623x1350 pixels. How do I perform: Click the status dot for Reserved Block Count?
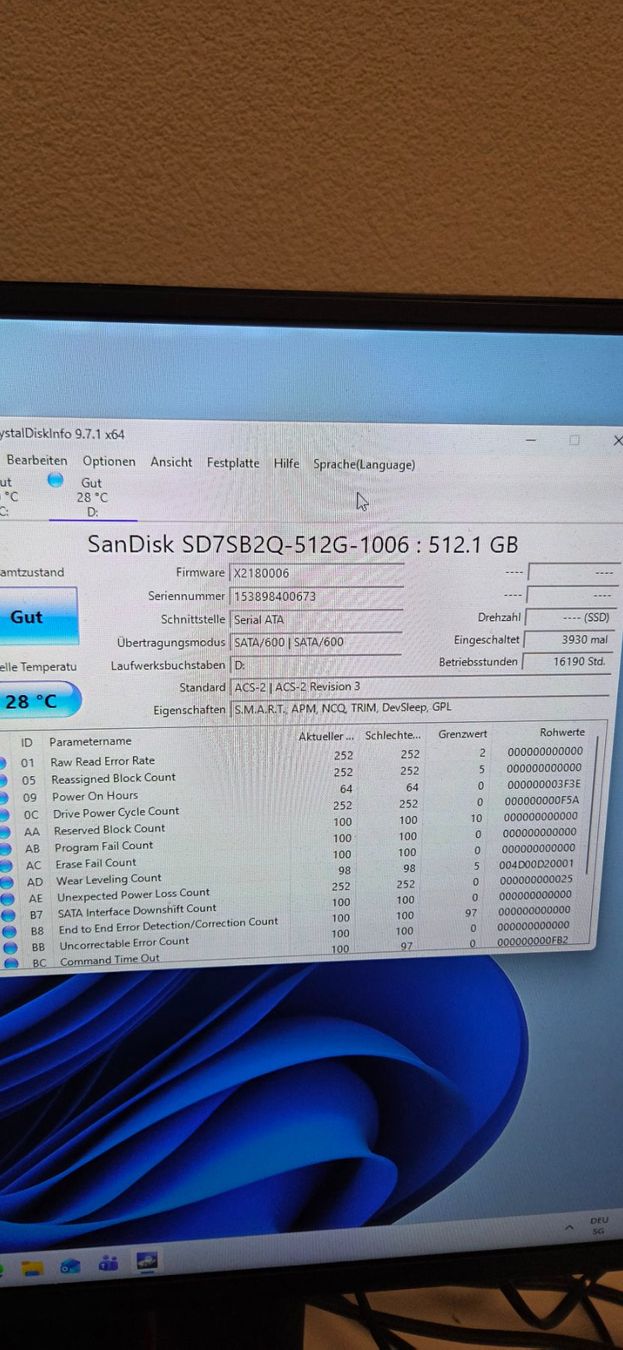tap(5, 830)
